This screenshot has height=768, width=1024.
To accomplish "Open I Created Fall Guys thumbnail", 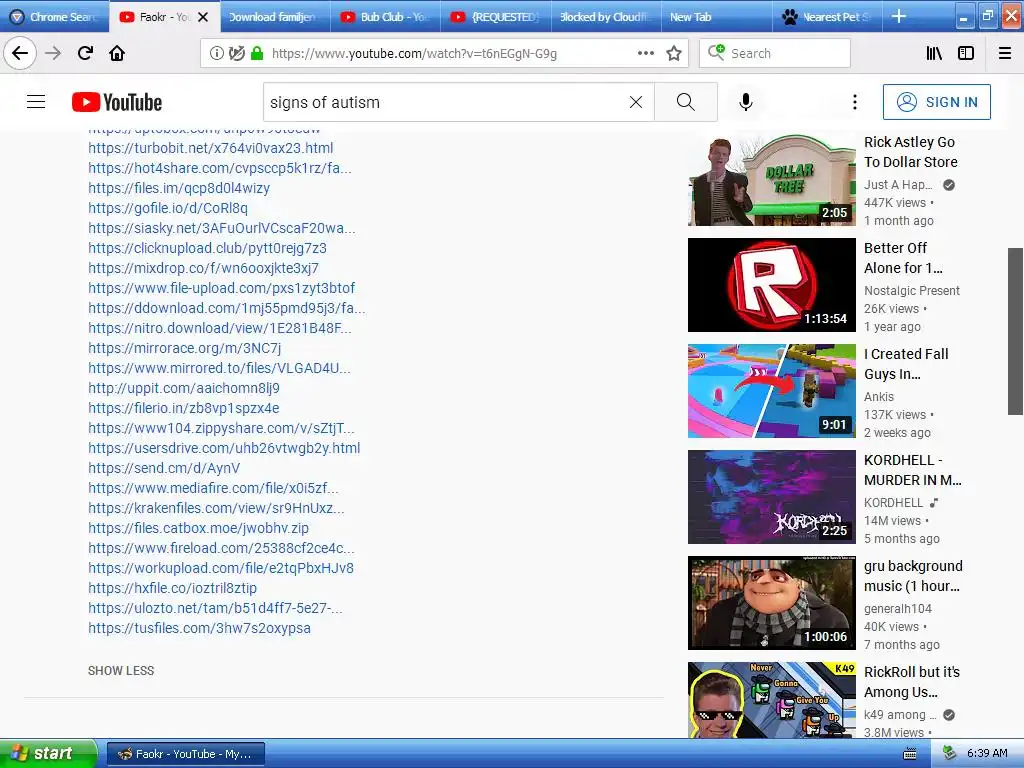I will coord(771,391).
